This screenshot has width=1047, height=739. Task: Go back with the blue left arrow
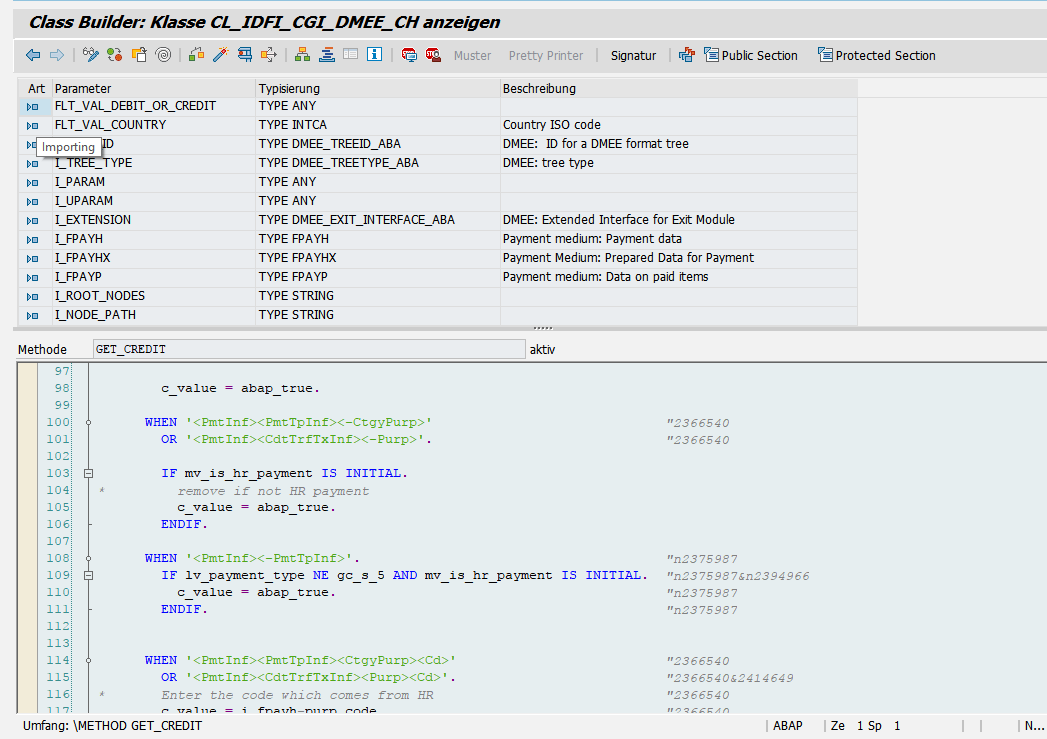coord(33,55)
